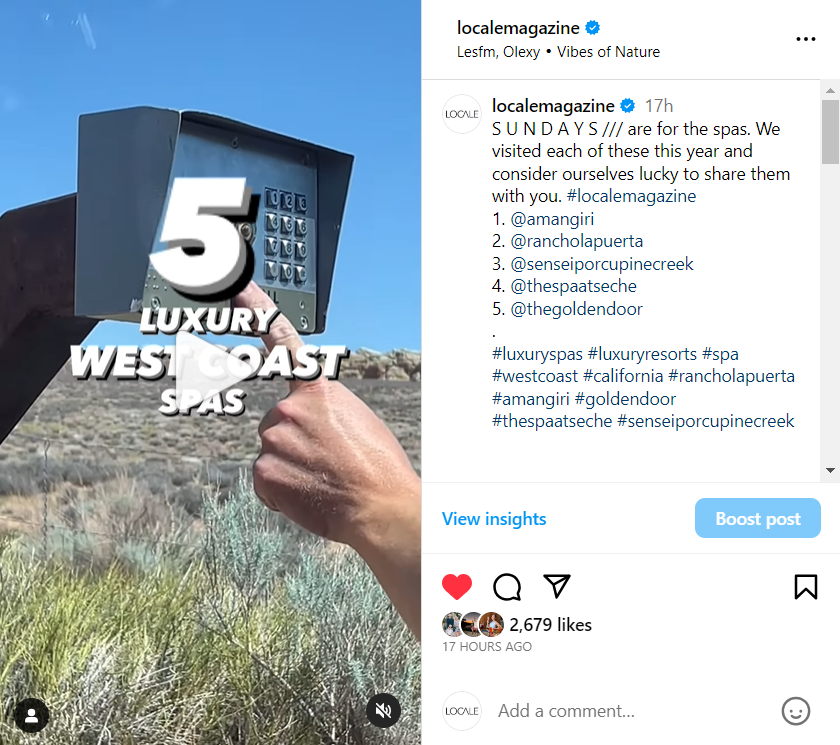Viewport: 840px width, 745px height.
Task: Click caption scrollbar down arrow
Action: pos(830,470)
